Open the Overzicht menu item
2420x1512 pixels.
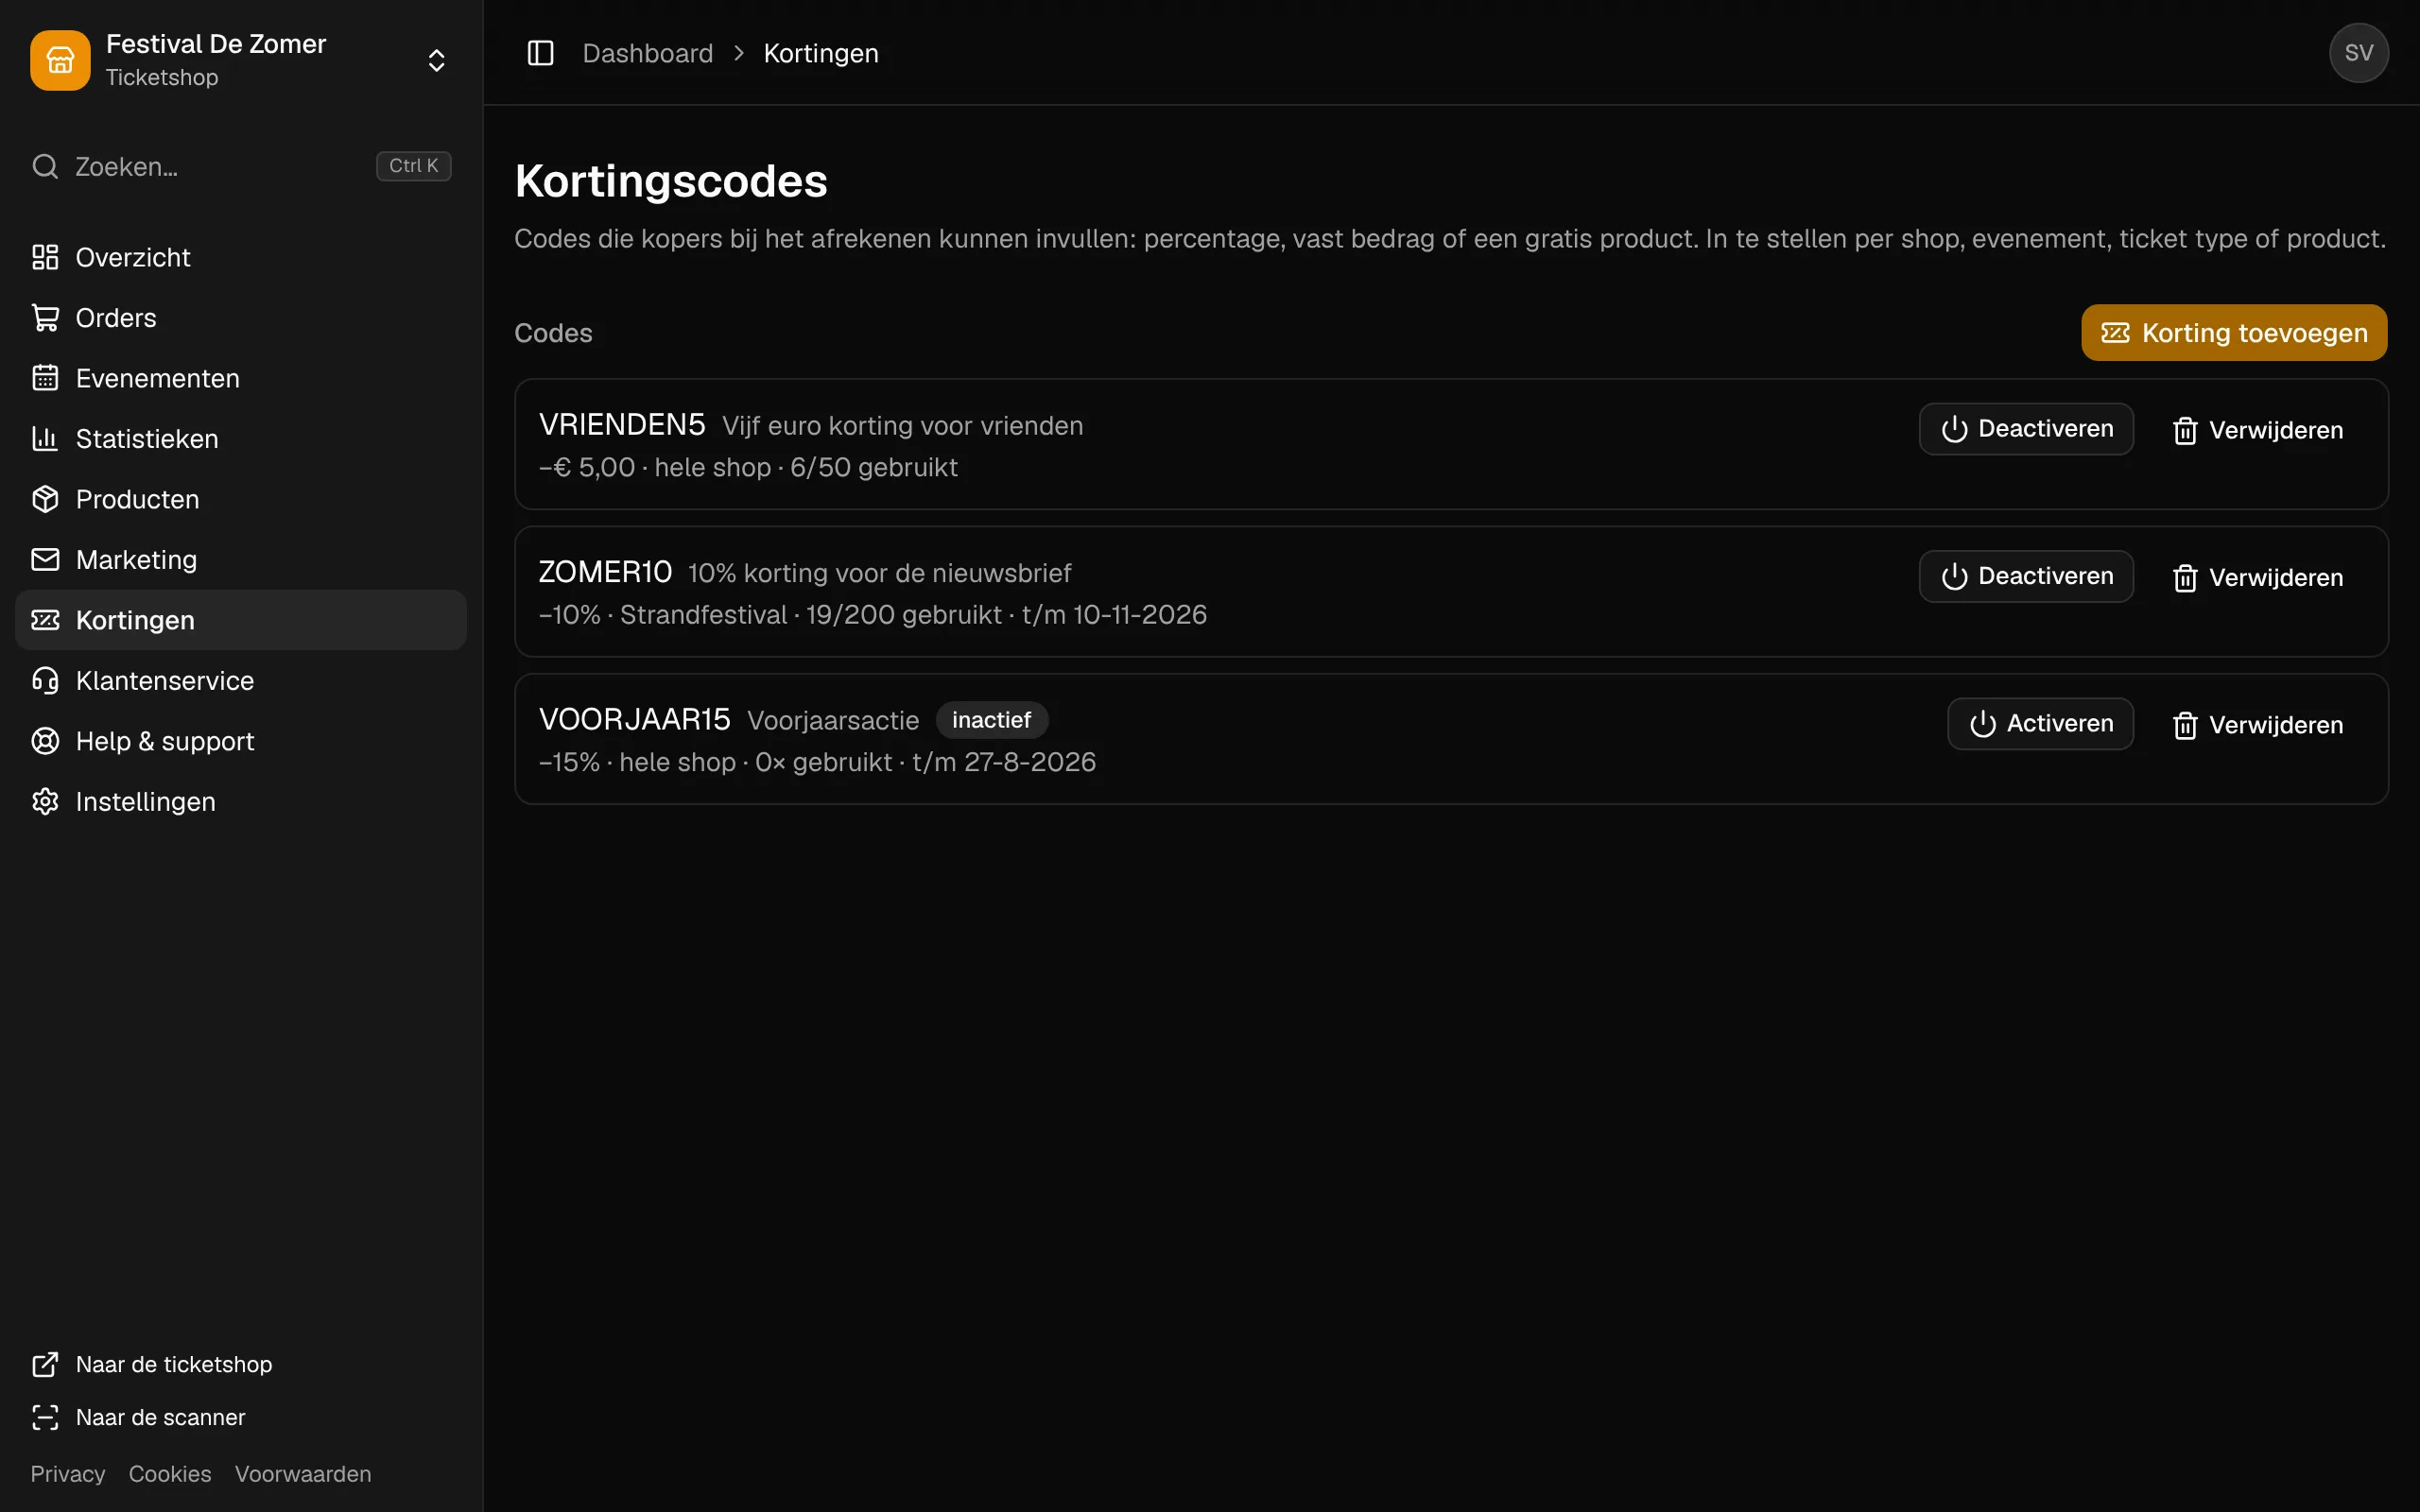click(241, 257)
